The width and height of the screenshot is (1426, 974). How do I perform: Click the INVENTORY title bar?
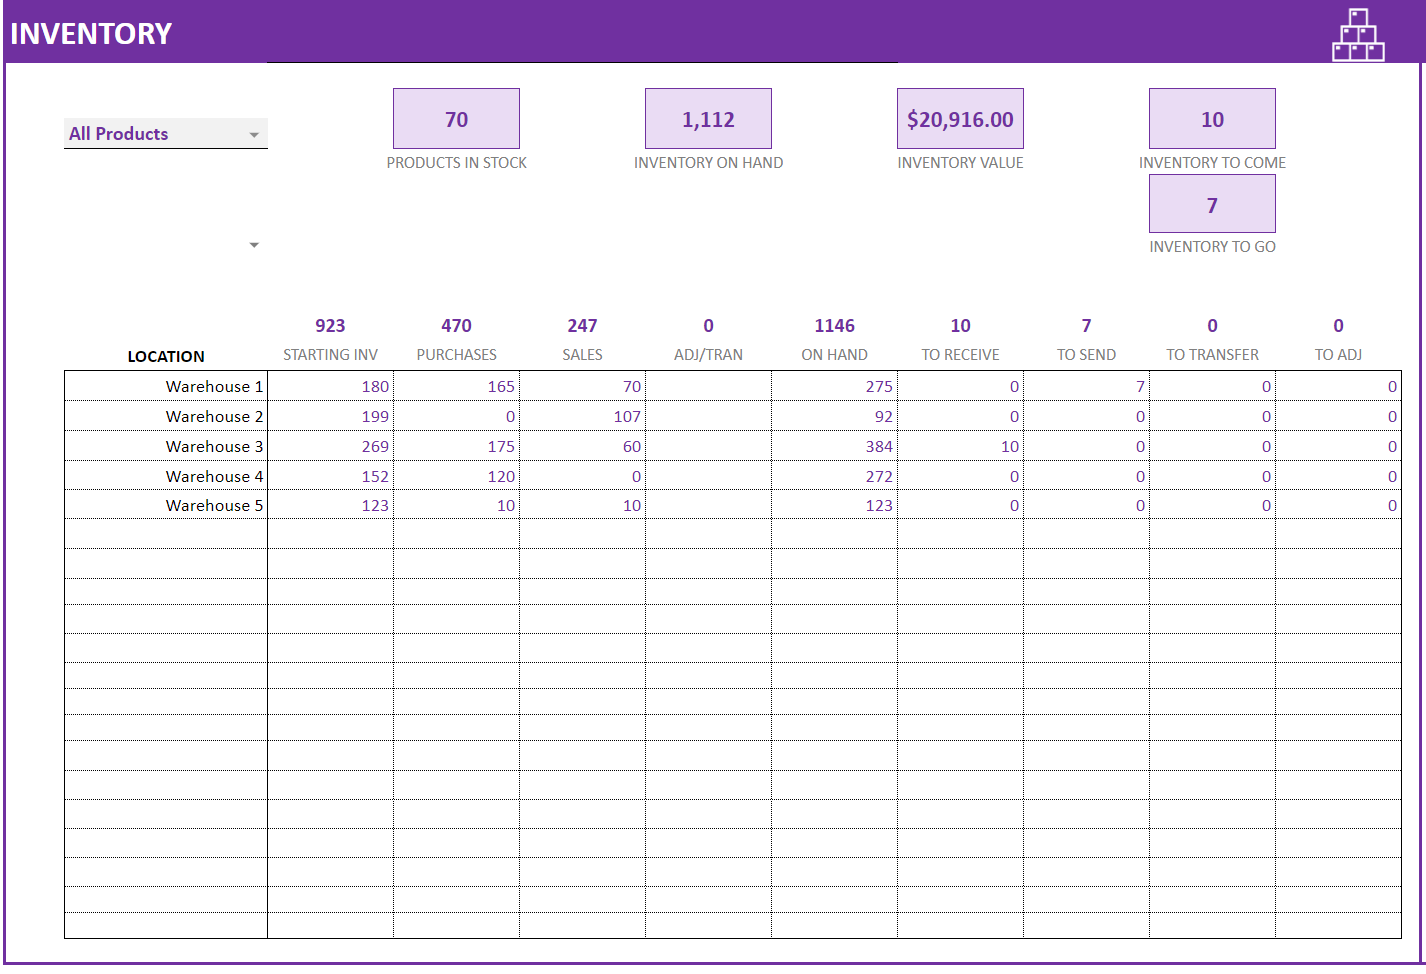91,31
